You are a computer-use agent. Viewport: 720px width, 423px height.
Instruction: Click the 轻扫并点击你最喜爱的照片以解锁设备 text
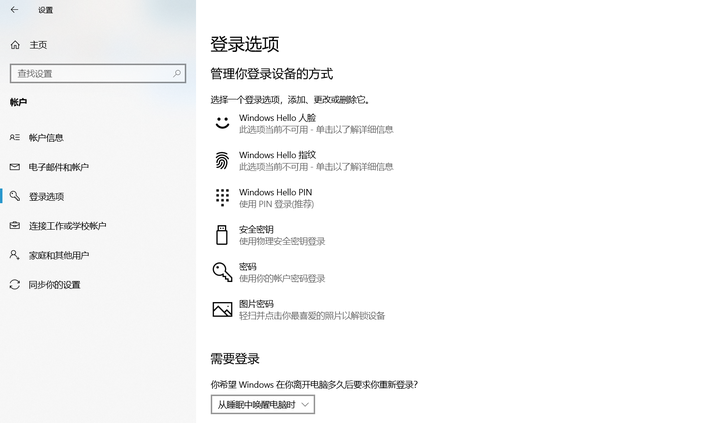(x=312, y=316)
